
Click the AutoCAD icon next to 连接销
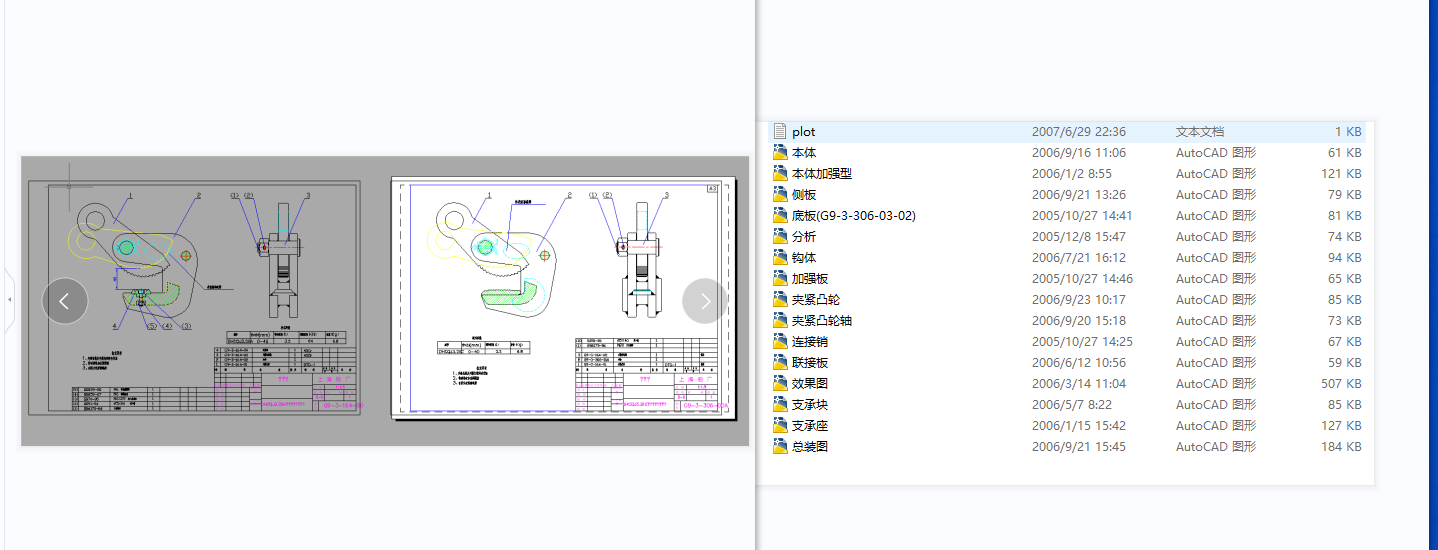tap(781, 341)
